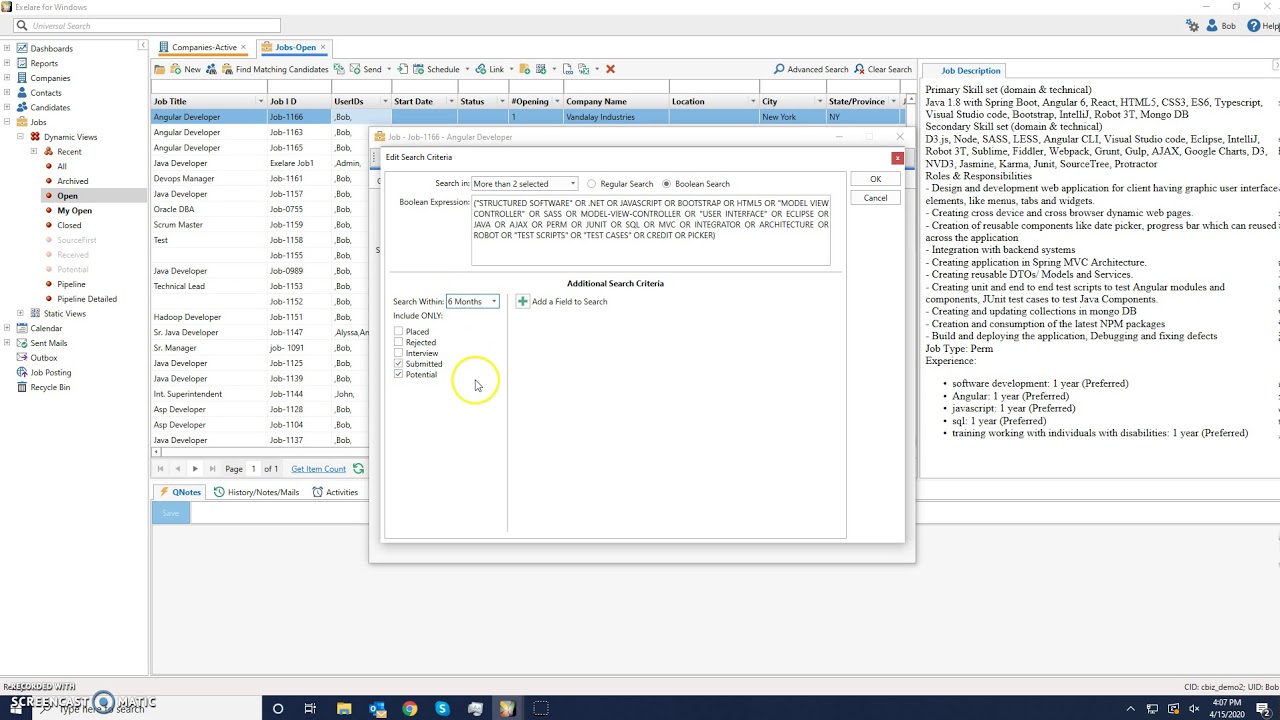Open Recycle Bin in the sidebar

49,387
